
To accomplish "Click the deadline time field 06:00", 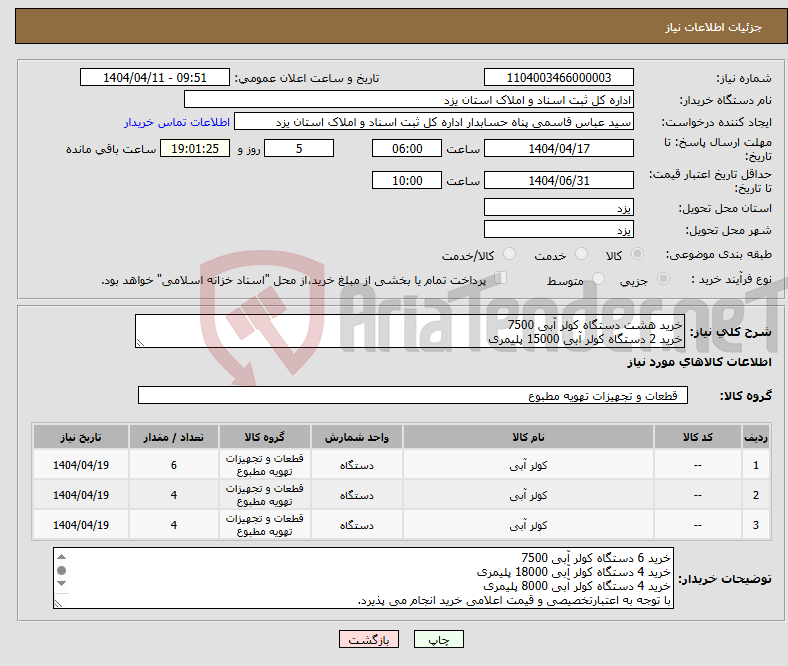I will pos(407,148).
